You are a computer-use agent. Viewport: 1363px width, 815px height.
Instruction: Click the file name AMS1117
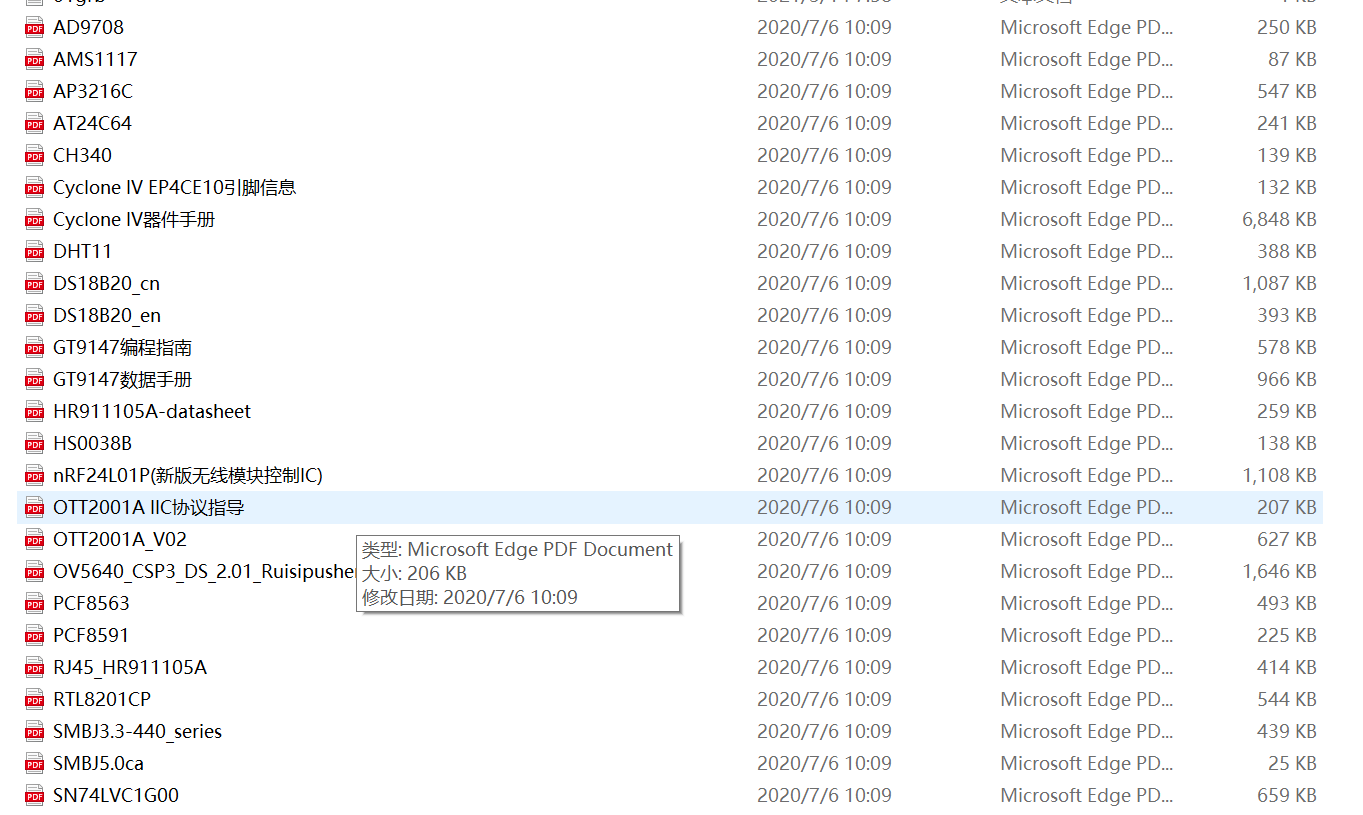(95, 59)
